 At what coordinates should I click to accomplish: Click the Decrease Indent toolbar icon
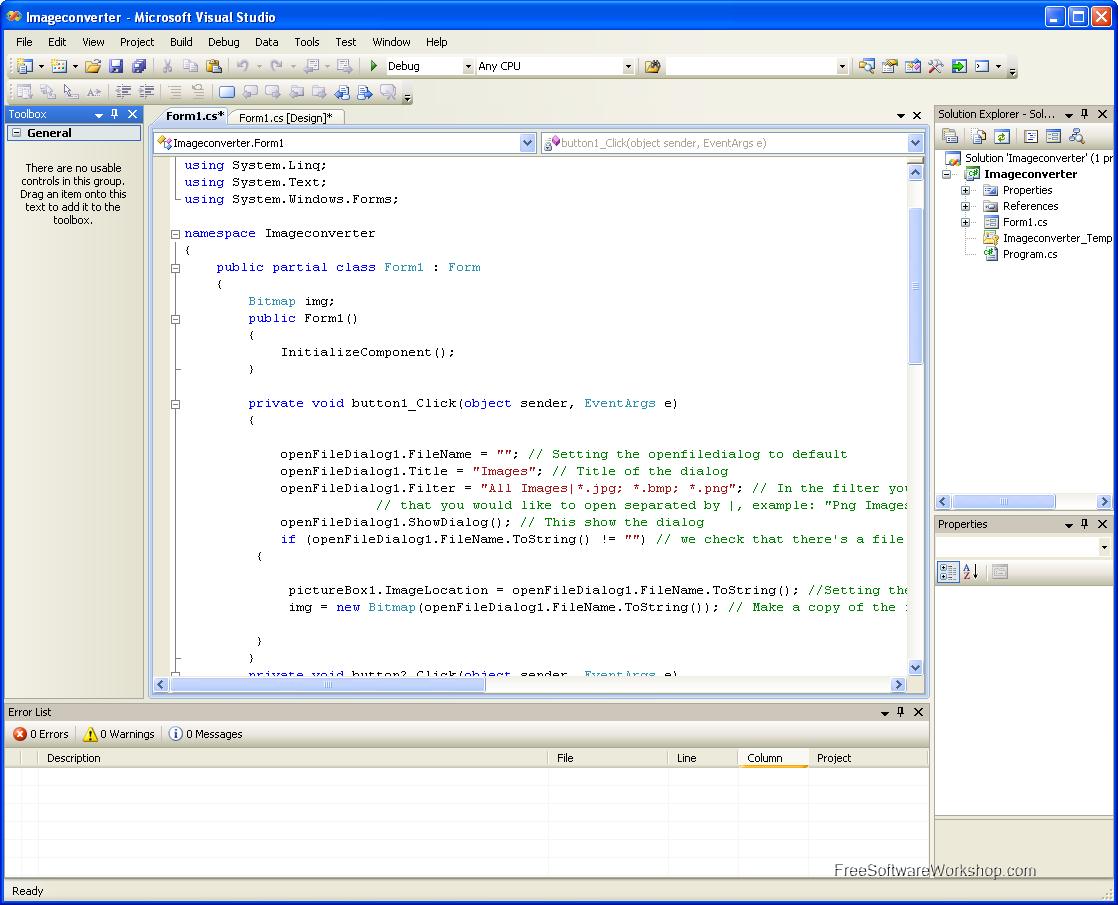pyautogui.click(x=123, y=92)
